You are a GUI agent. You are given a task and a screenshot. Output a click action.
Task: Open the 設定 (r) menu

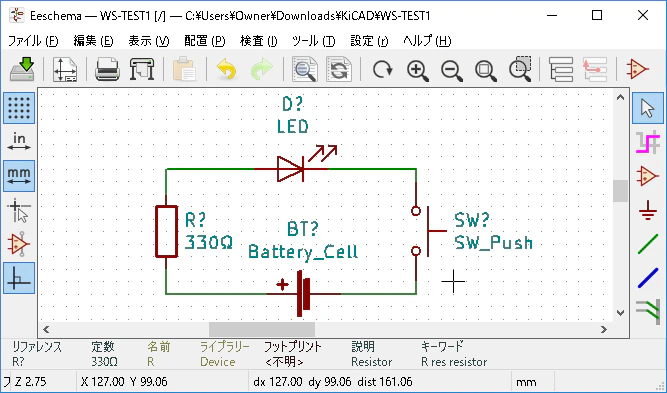coord(369,41)
